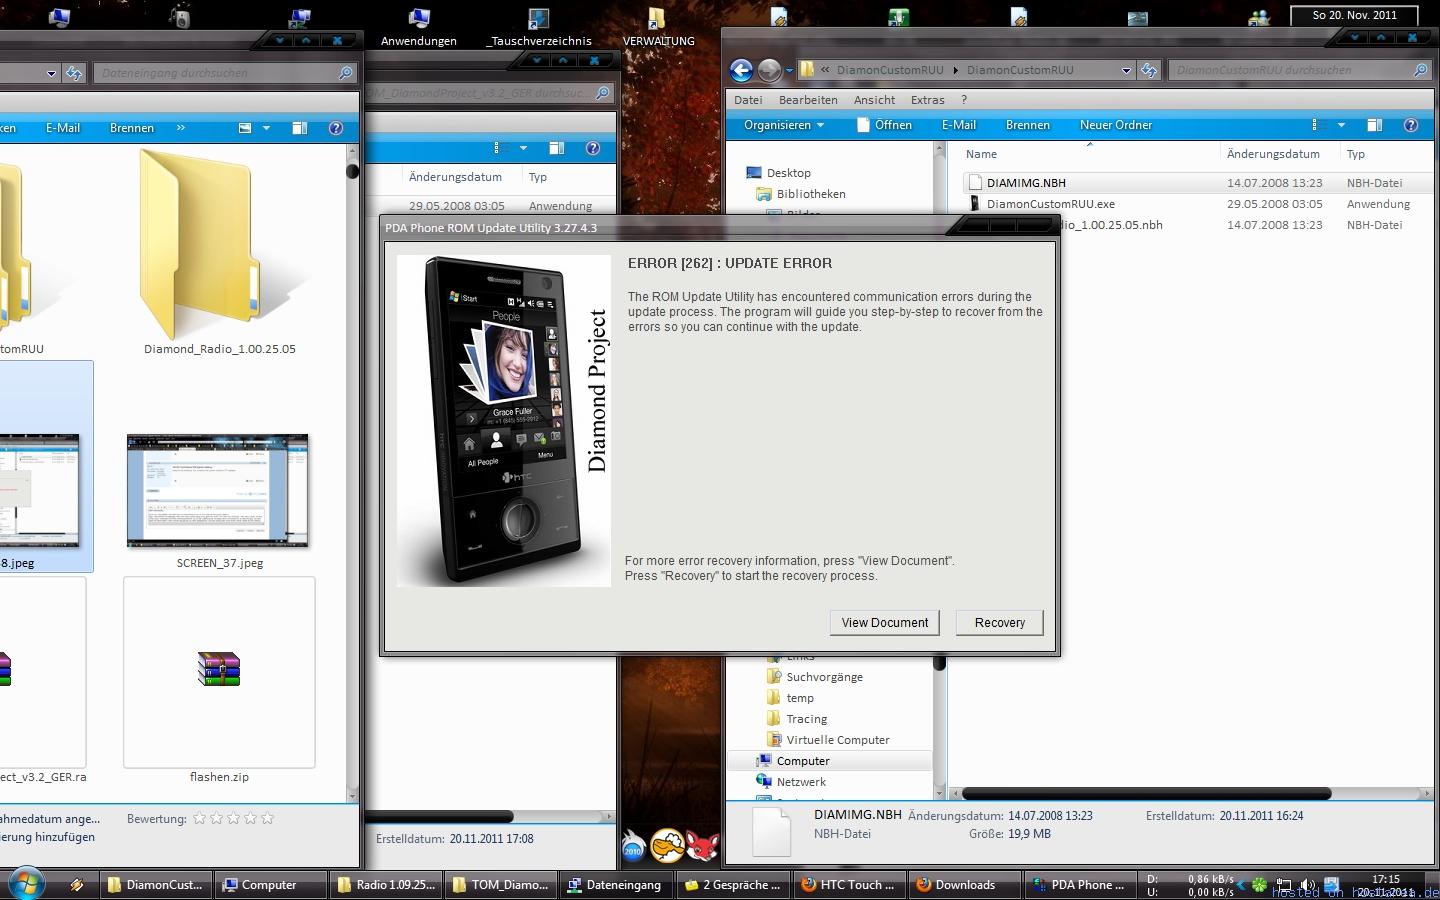Screen dimensions: 1440x900
Task: Open the Extras menu
Action: [927, 100]
